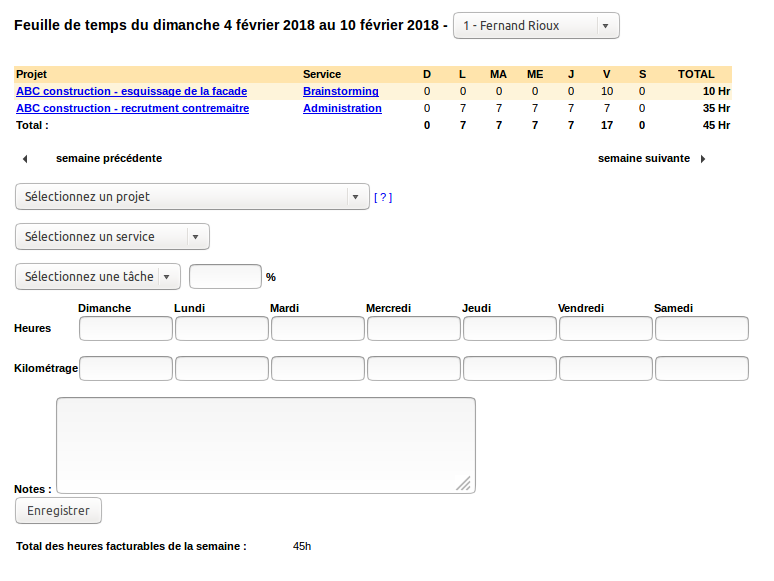The image size is (774, 581).
Task: Focus the Dimanche hours field
Action: (126, 329)
